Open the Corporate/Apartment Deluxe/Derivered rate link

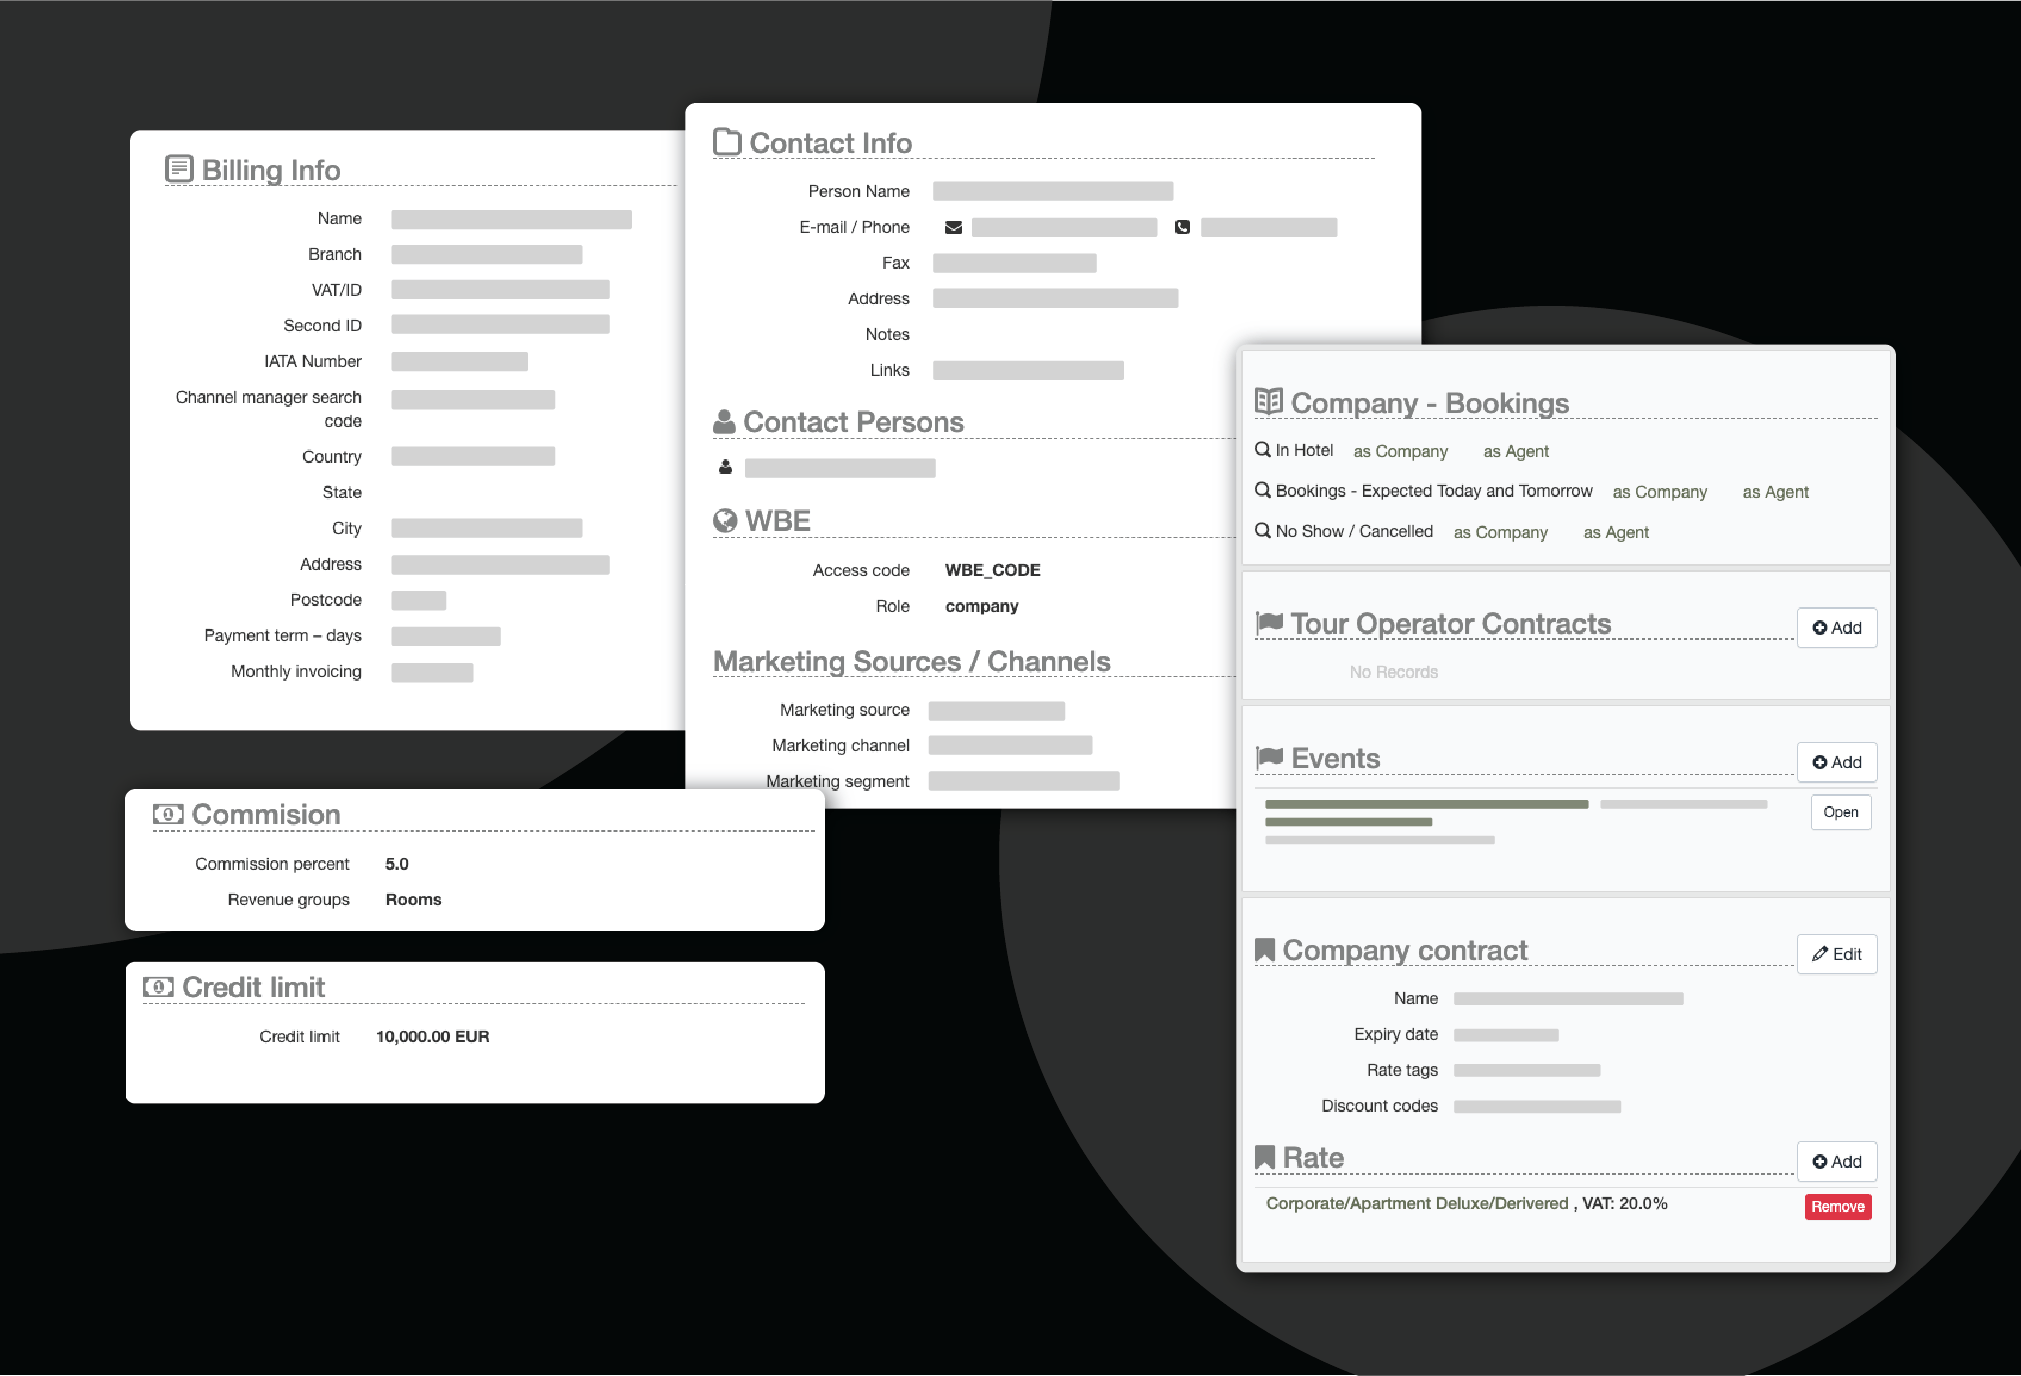(1416, 1204)
